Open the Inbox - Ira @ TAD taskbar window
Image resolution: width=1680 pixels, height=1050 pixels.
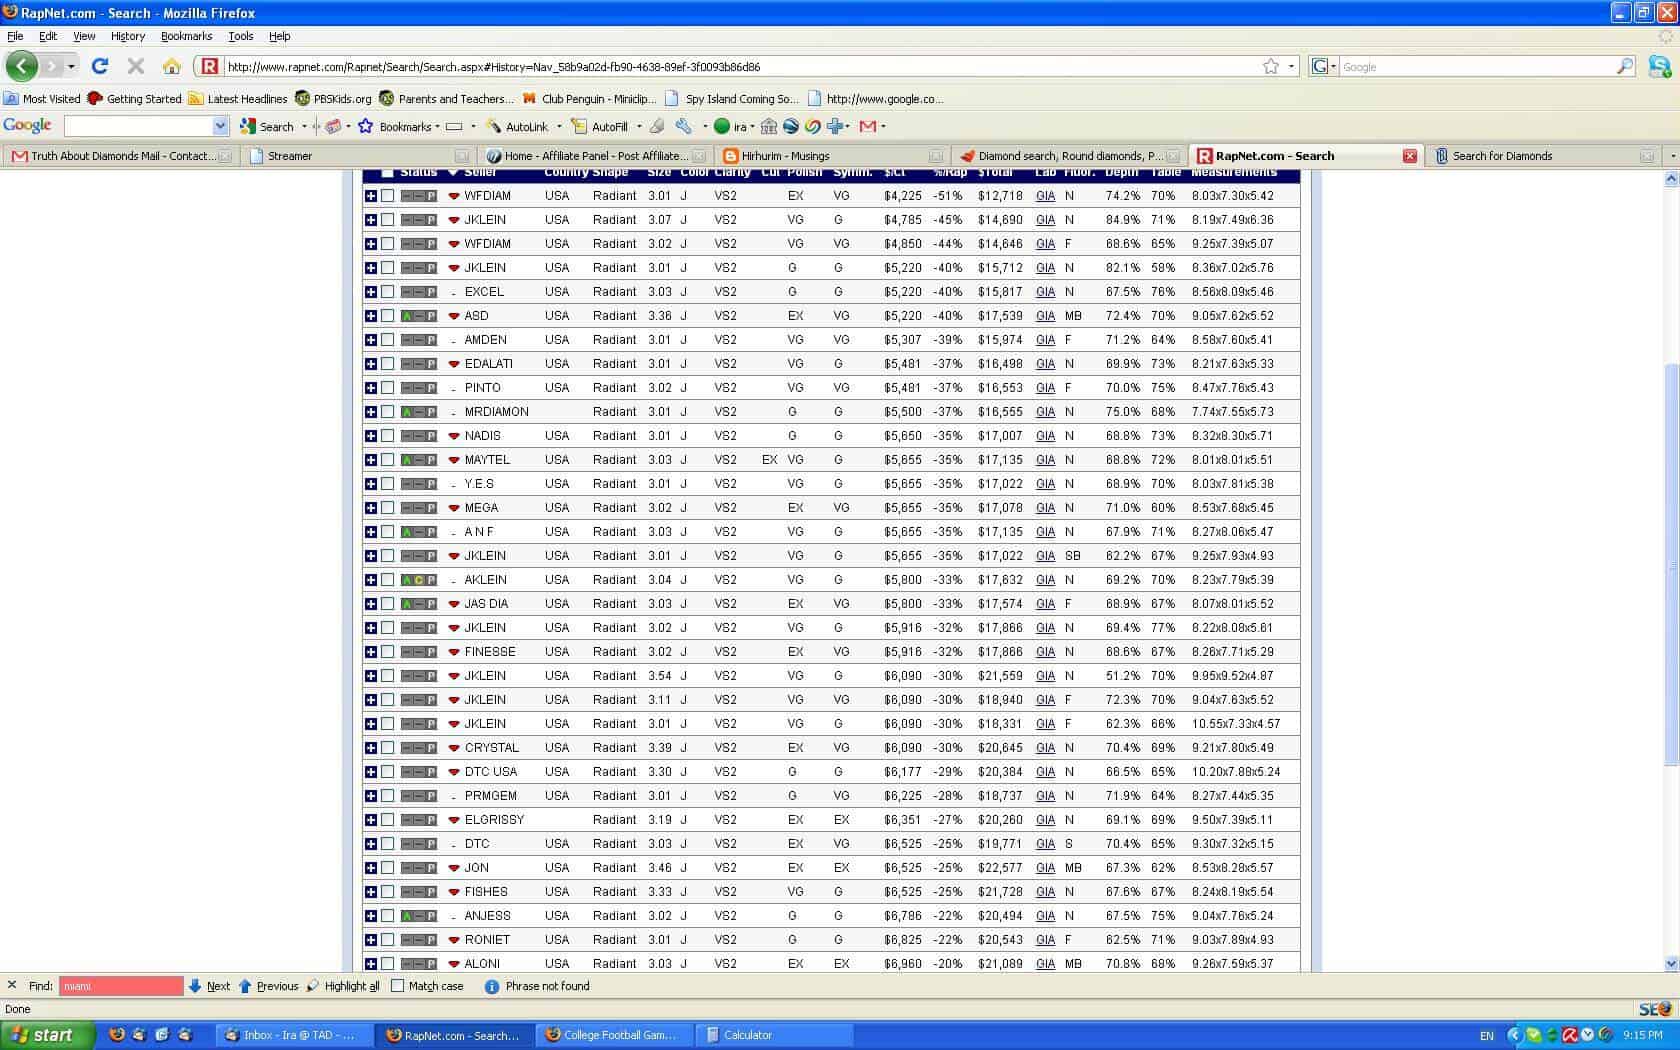click(294, 1035)
